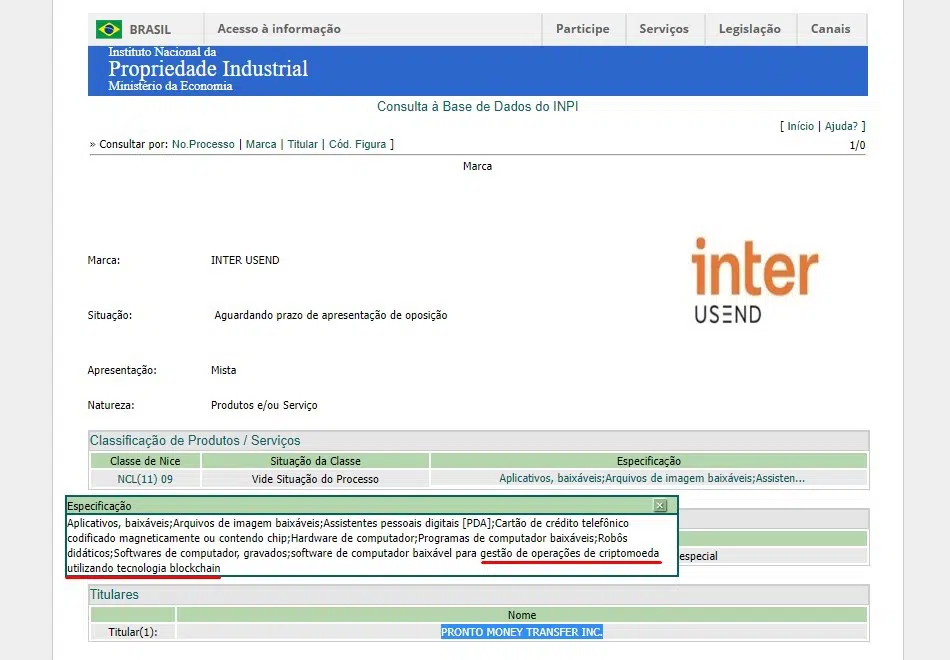Click the Classe de Nice column header
950x660 pixels.
click(x=145, y=461)
